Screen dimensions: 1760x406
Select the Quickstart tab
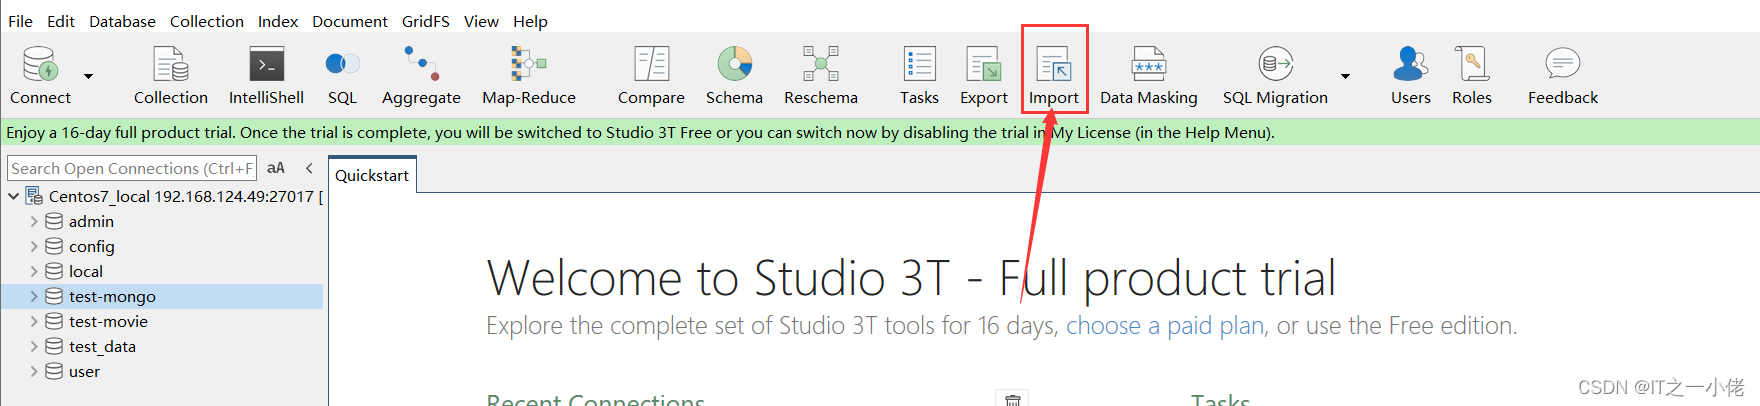click(x=372, y=175)
